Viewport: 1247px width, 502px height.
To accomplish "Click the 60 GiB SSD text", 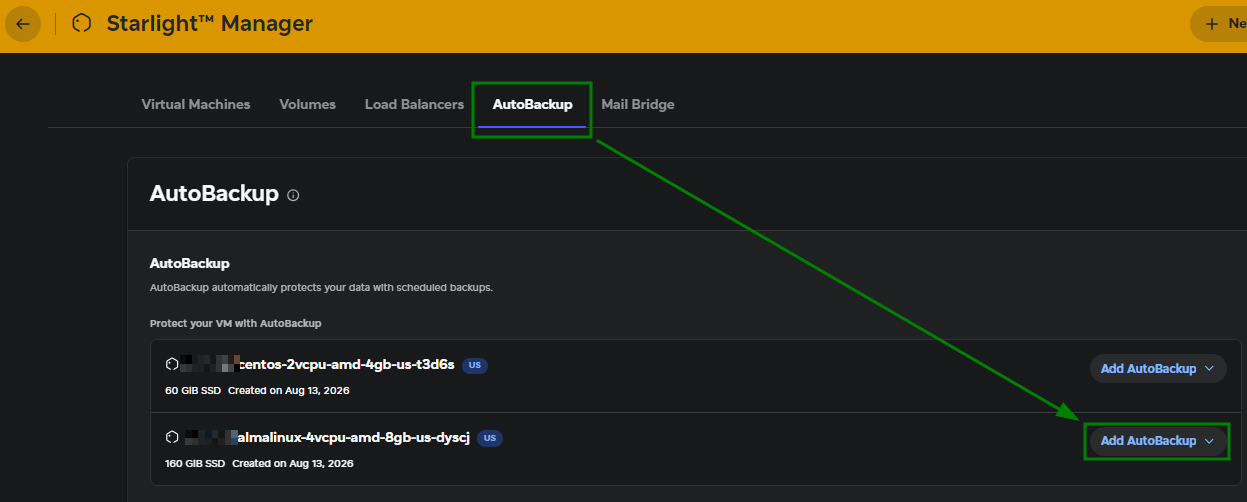I will click(193, 390).
